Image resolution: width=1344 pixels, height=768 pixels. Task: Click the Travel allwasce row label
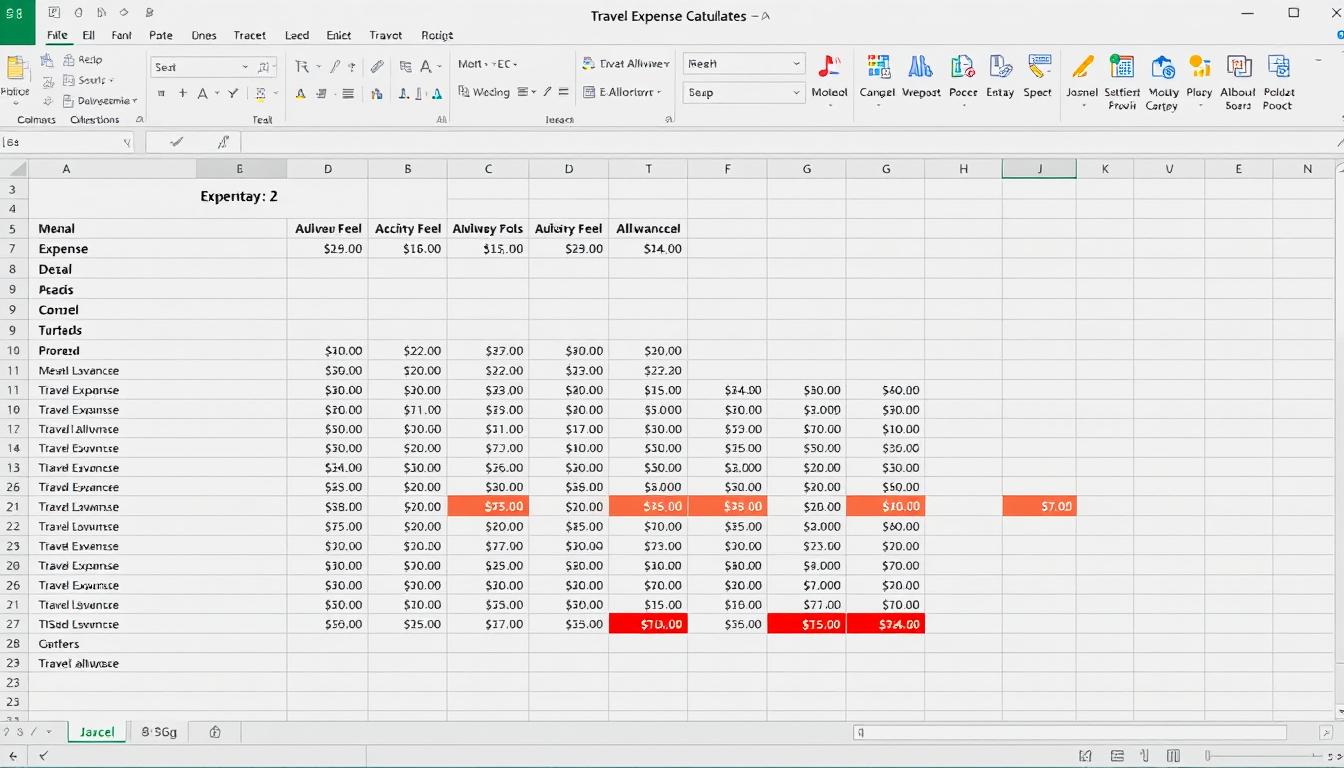coord(79,663)
